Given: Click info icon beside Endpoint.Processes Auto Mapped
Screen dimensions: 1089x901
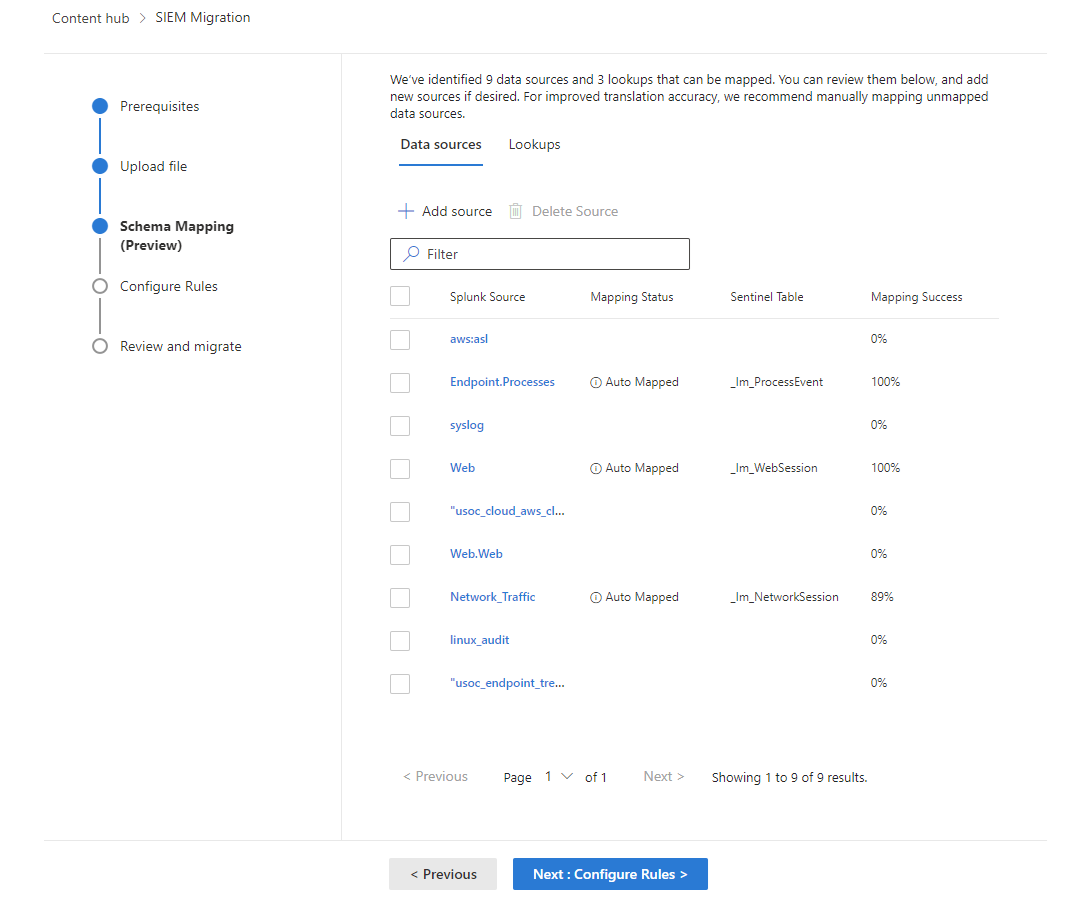Looking at the screenshot, I should 595,383.
